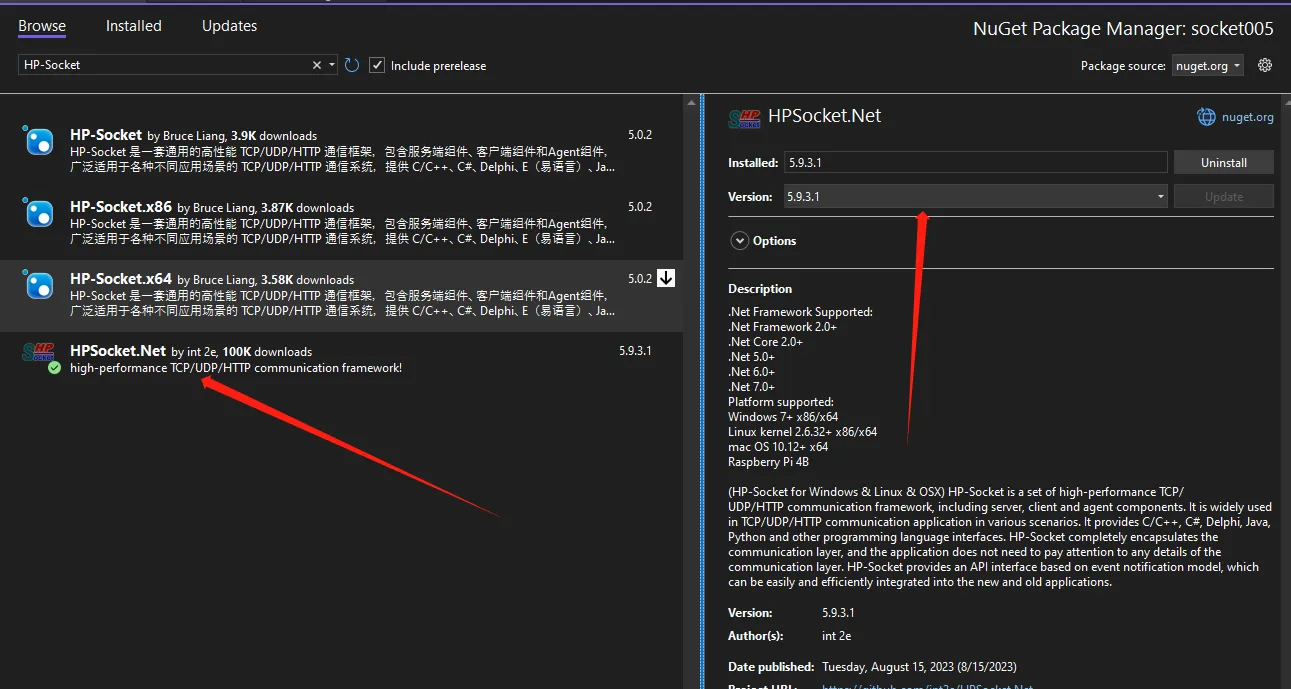The height and width of the screenshot is (689, 1291).
Task: Switch to the Browse tab
Action: click(42, 26)
